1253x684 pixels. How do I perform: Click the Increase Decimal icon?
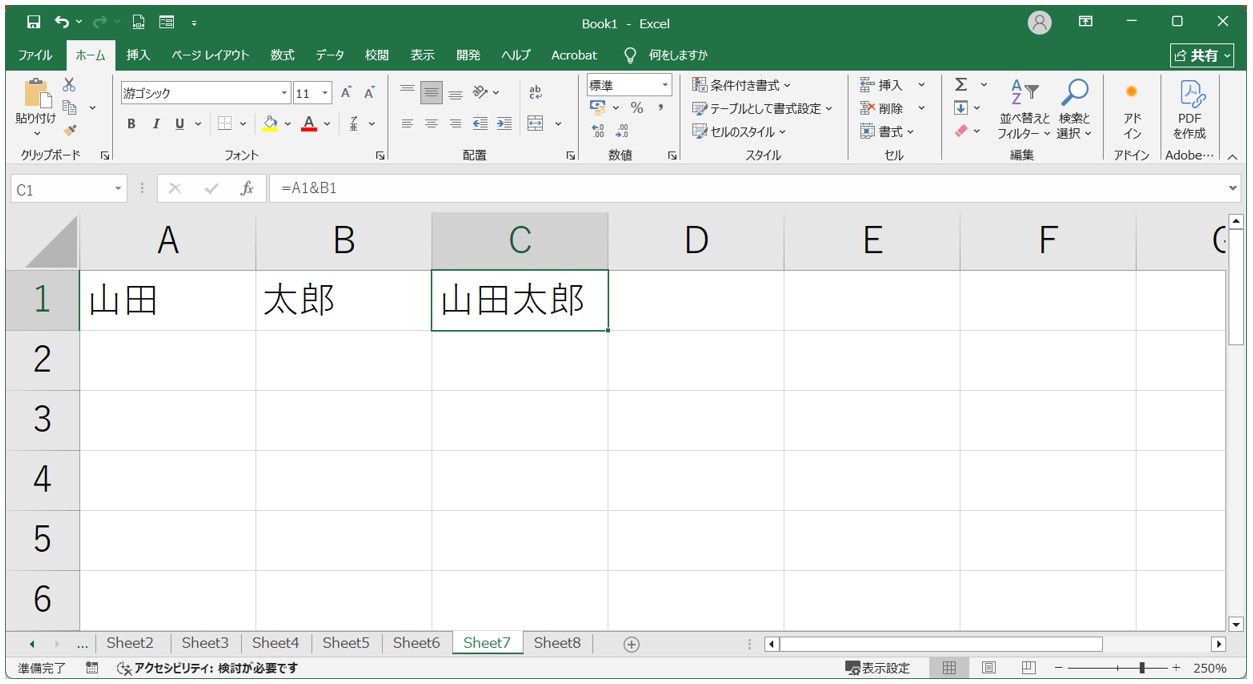click(598, 131)
